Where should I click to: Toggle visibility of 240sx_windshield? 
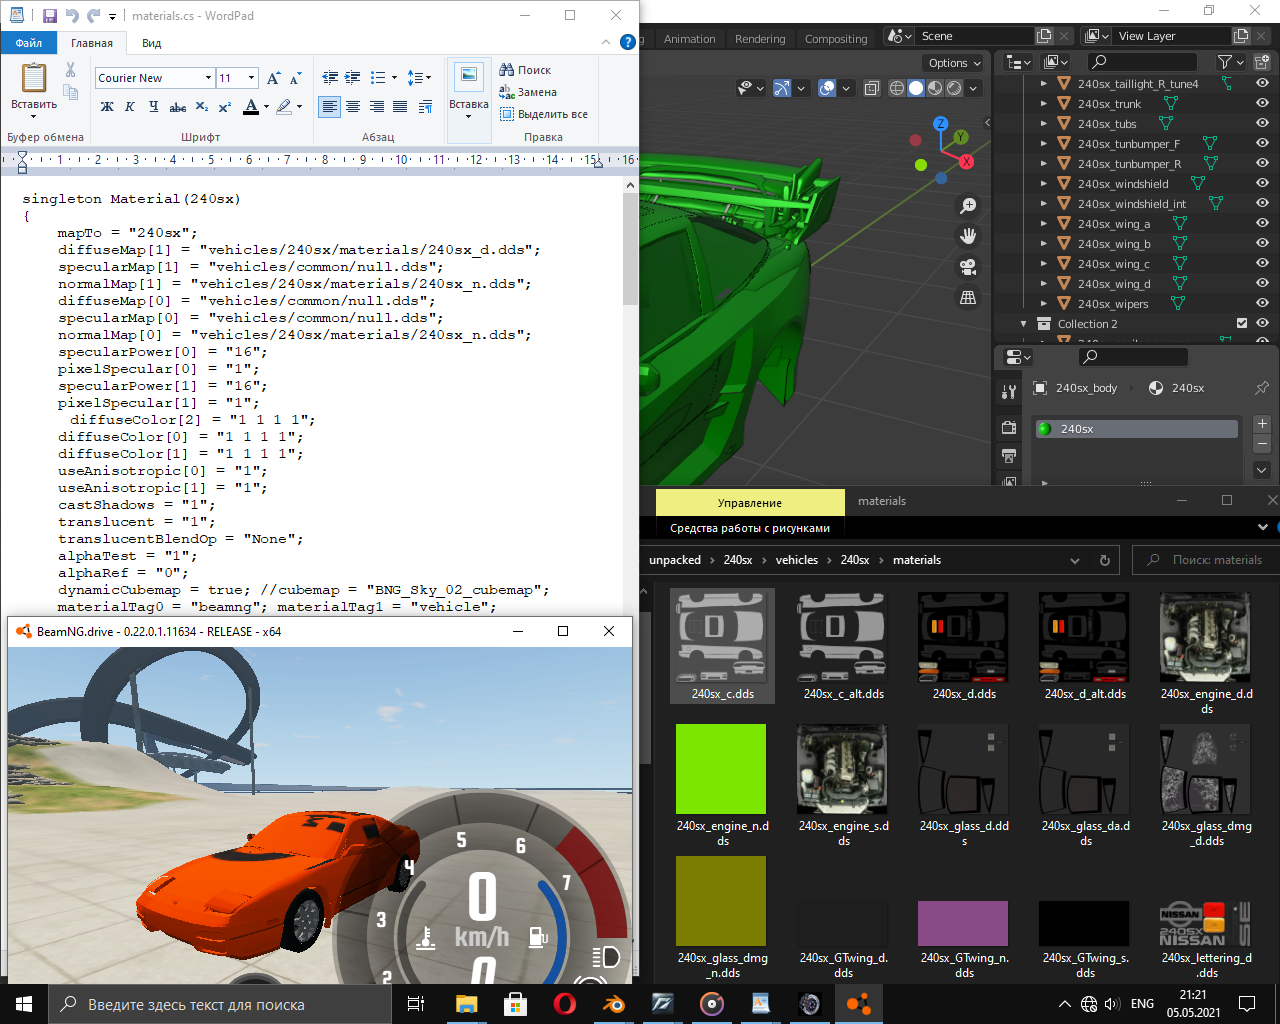(x=1262, y=184)
